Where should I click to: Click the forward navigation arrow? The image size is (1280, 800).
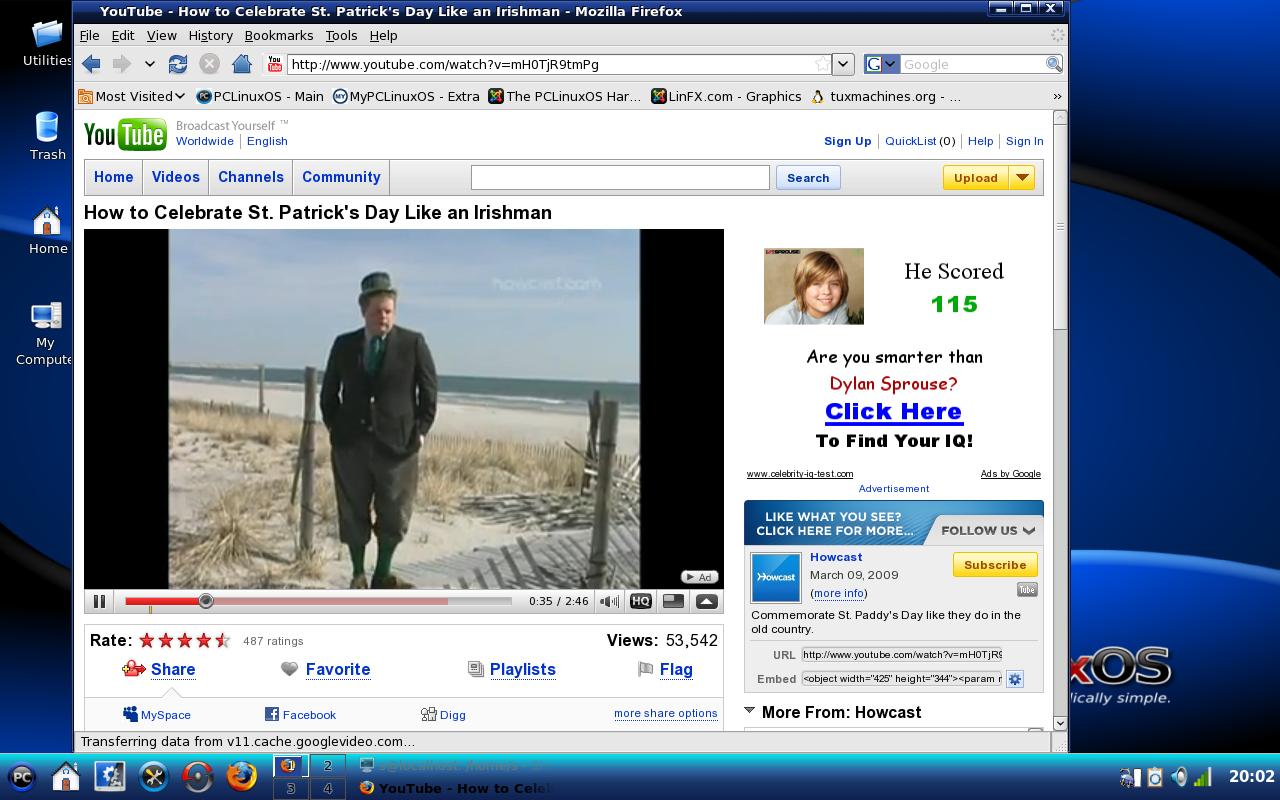pyautogui.click(x=121, y=64)
